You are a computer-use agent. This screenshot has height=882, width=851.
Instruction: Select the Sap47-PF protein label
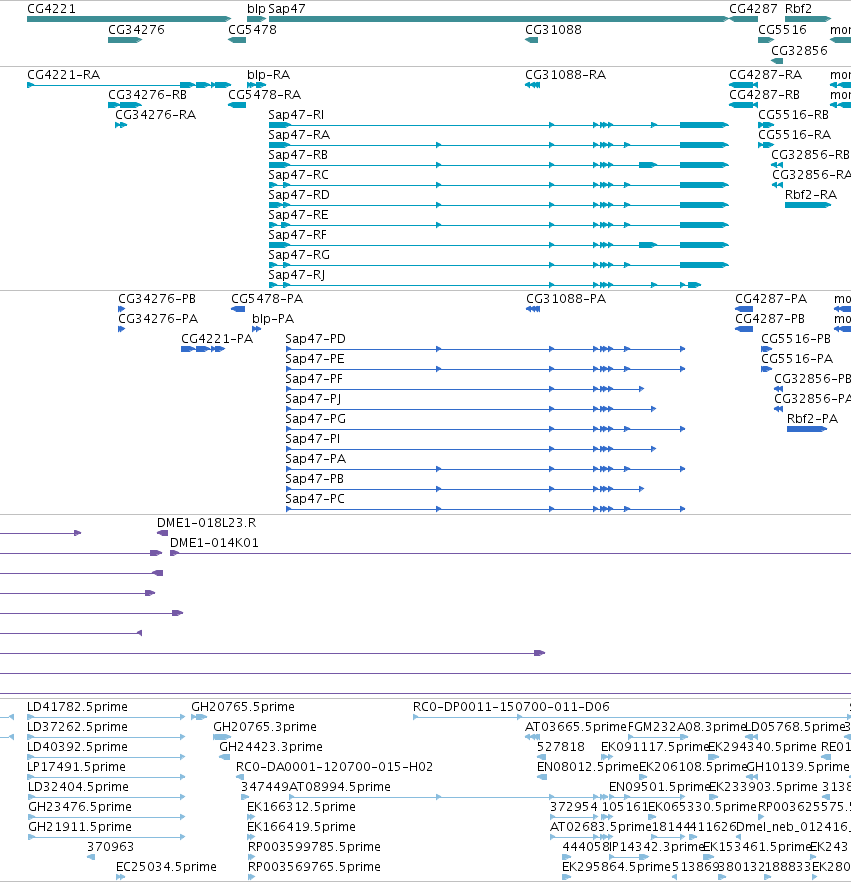click(314, 379)
